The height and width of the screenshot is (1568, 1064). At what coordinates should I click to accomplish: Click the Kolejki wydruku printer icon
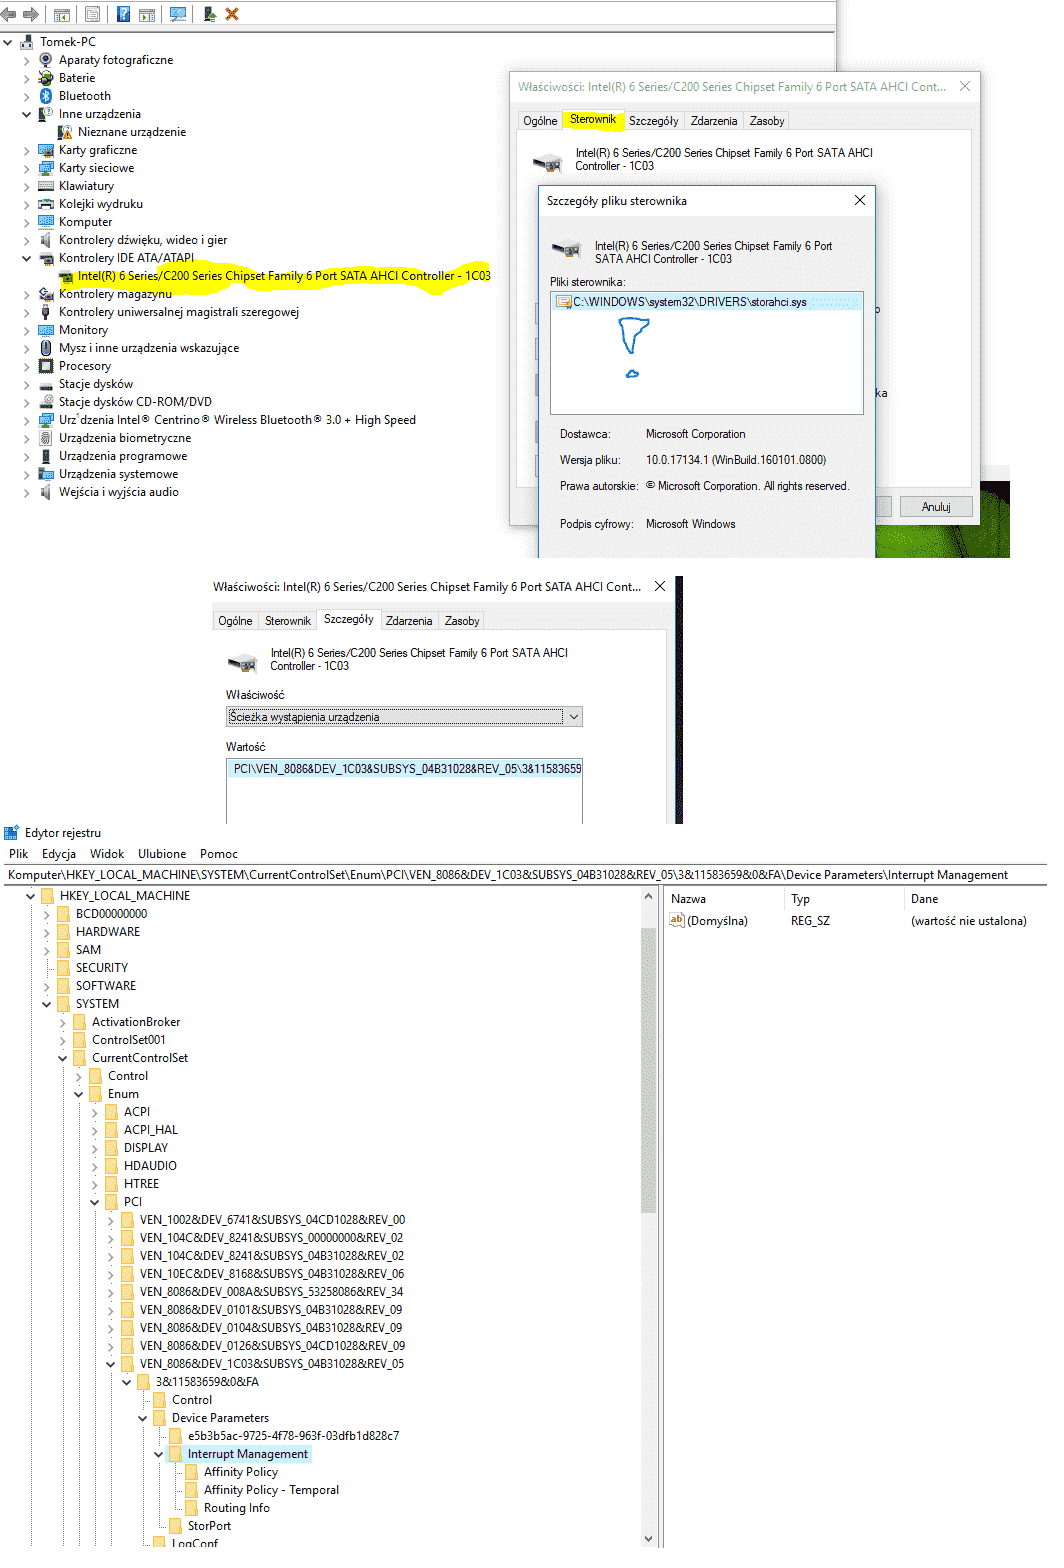pos(46,204)
